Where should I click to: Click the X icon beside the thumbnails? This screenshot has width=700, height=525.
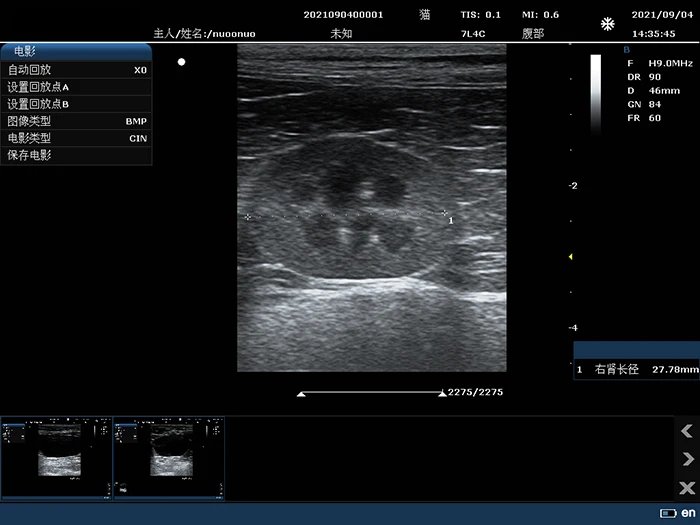[x=686, y=487]
